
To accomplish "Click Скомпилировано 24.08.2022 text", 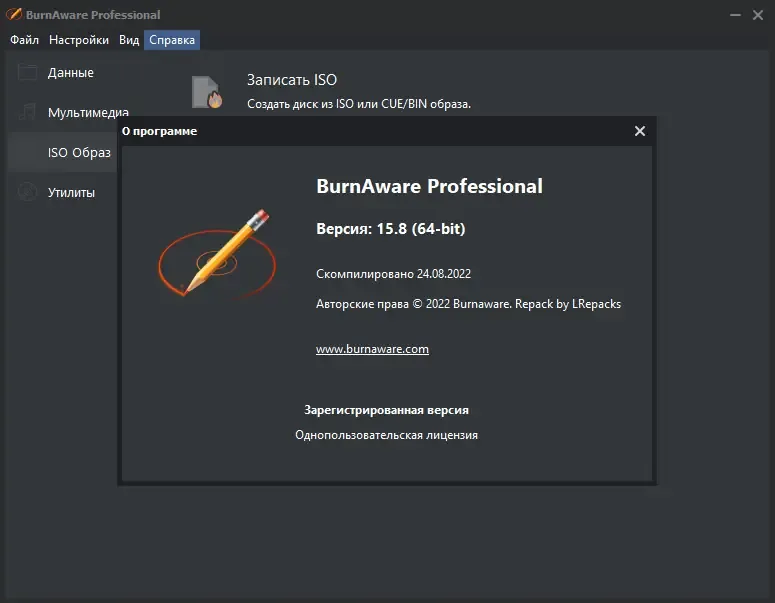I will tap(393, 274).
